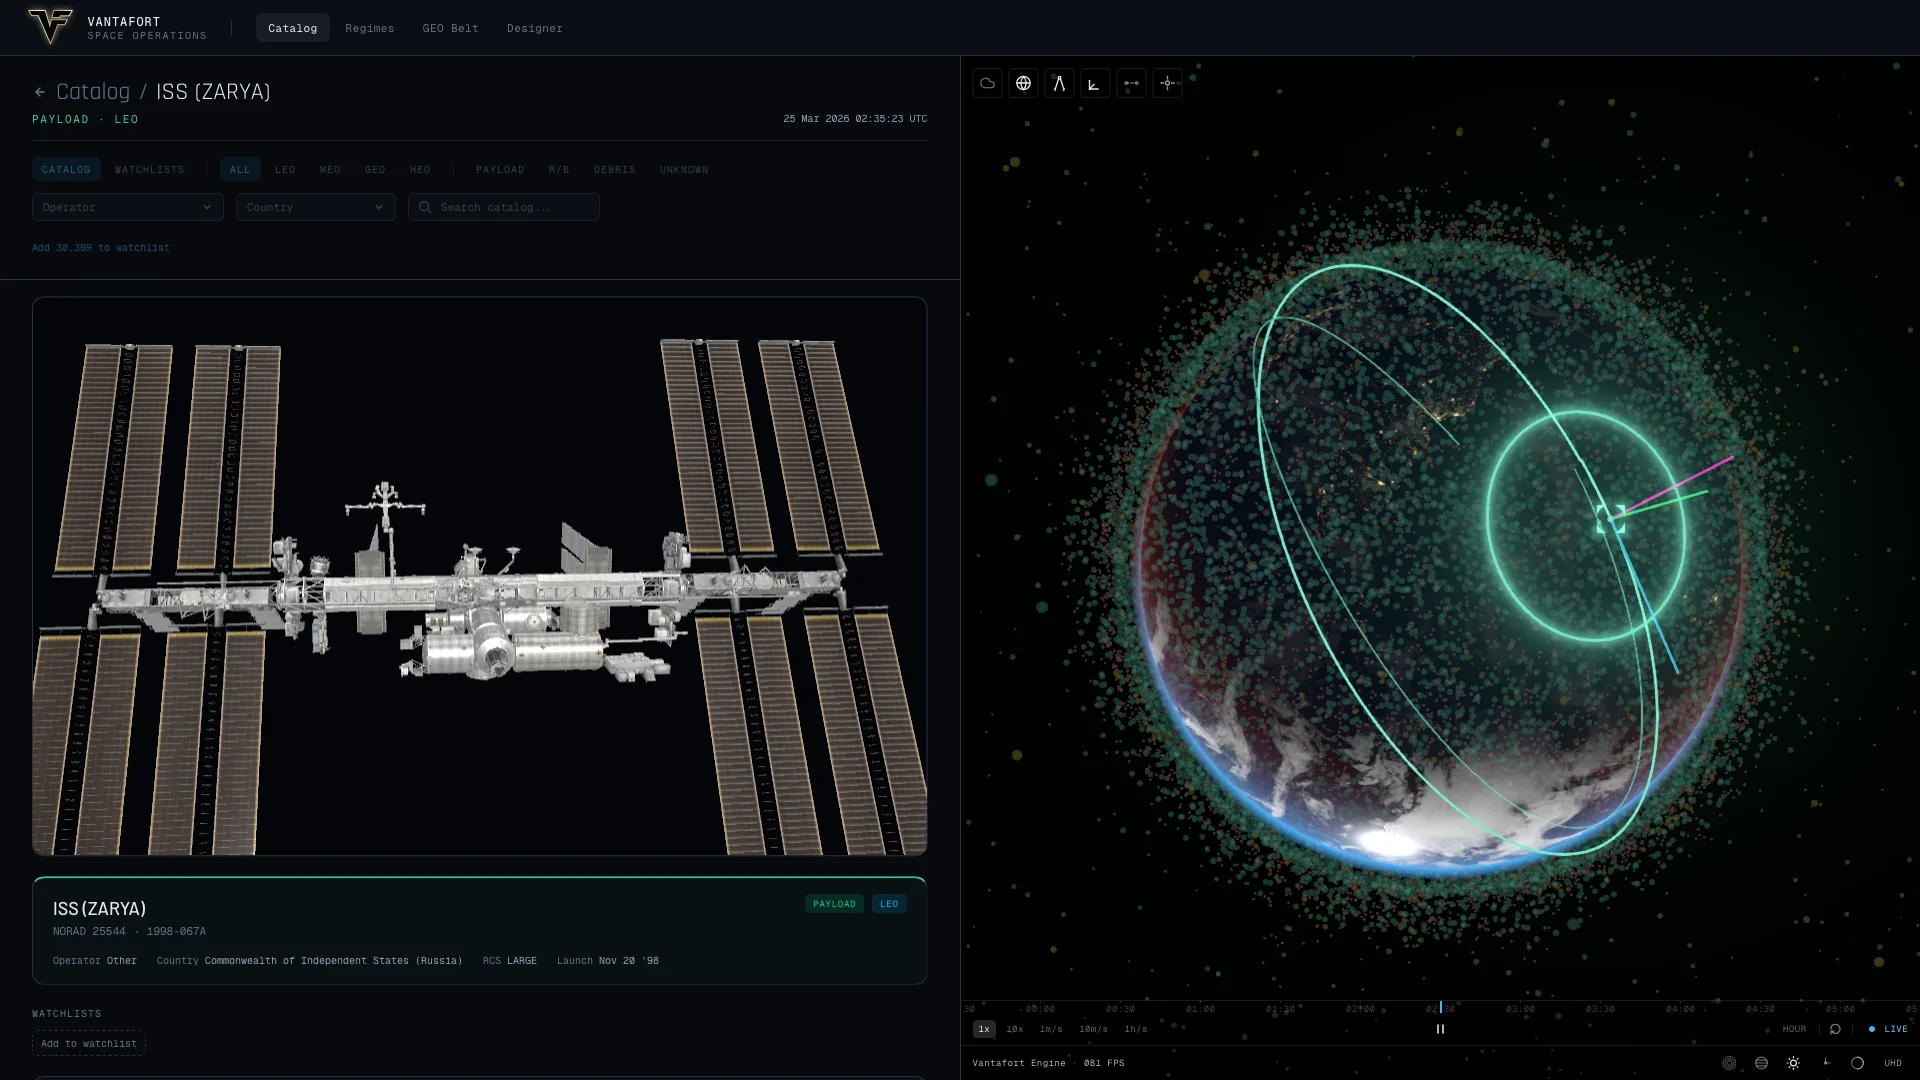The height and width of the screenshot is (1080, 1920).
Task: Toggle the globe grid icon
Action: [1023, 83]
